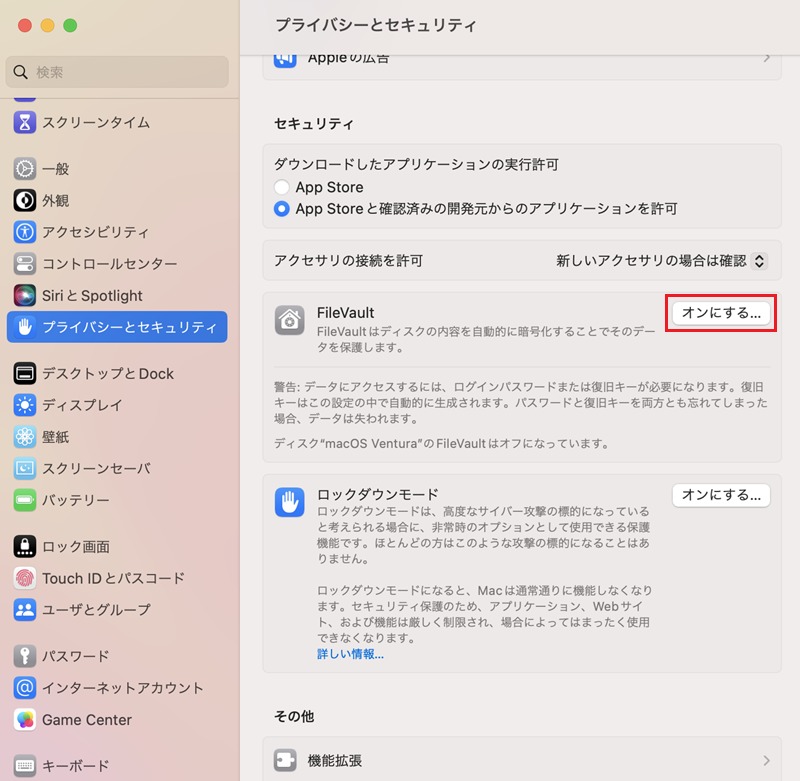The height and width of the screenshot is (781, 800).
Task: Select the Appearance (外観) sidebar icon
Action: [x=24, y=200]
